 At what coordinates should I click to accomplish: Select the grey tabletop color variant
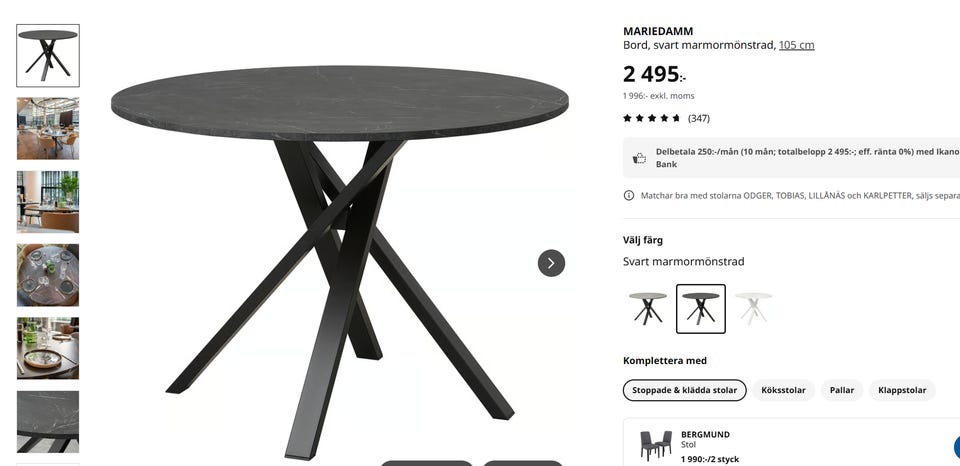[x=648, y=308]
